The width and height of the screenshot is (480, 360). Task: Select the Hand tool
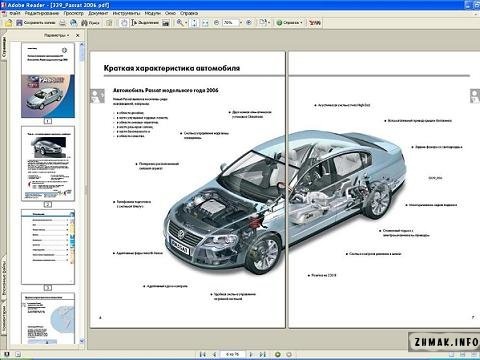click(x=124, y=23)
